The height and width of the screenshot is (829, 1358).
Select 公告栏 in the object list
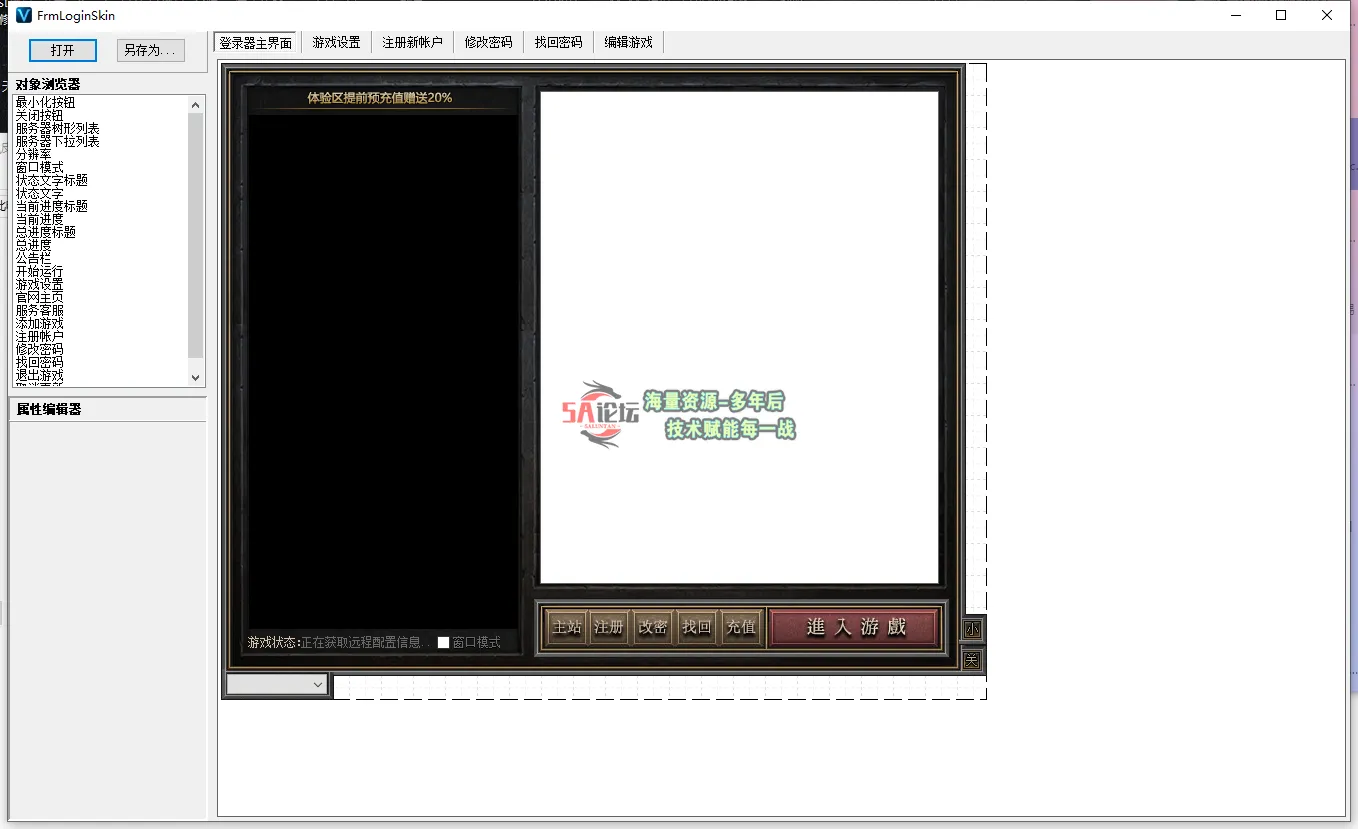33,258
